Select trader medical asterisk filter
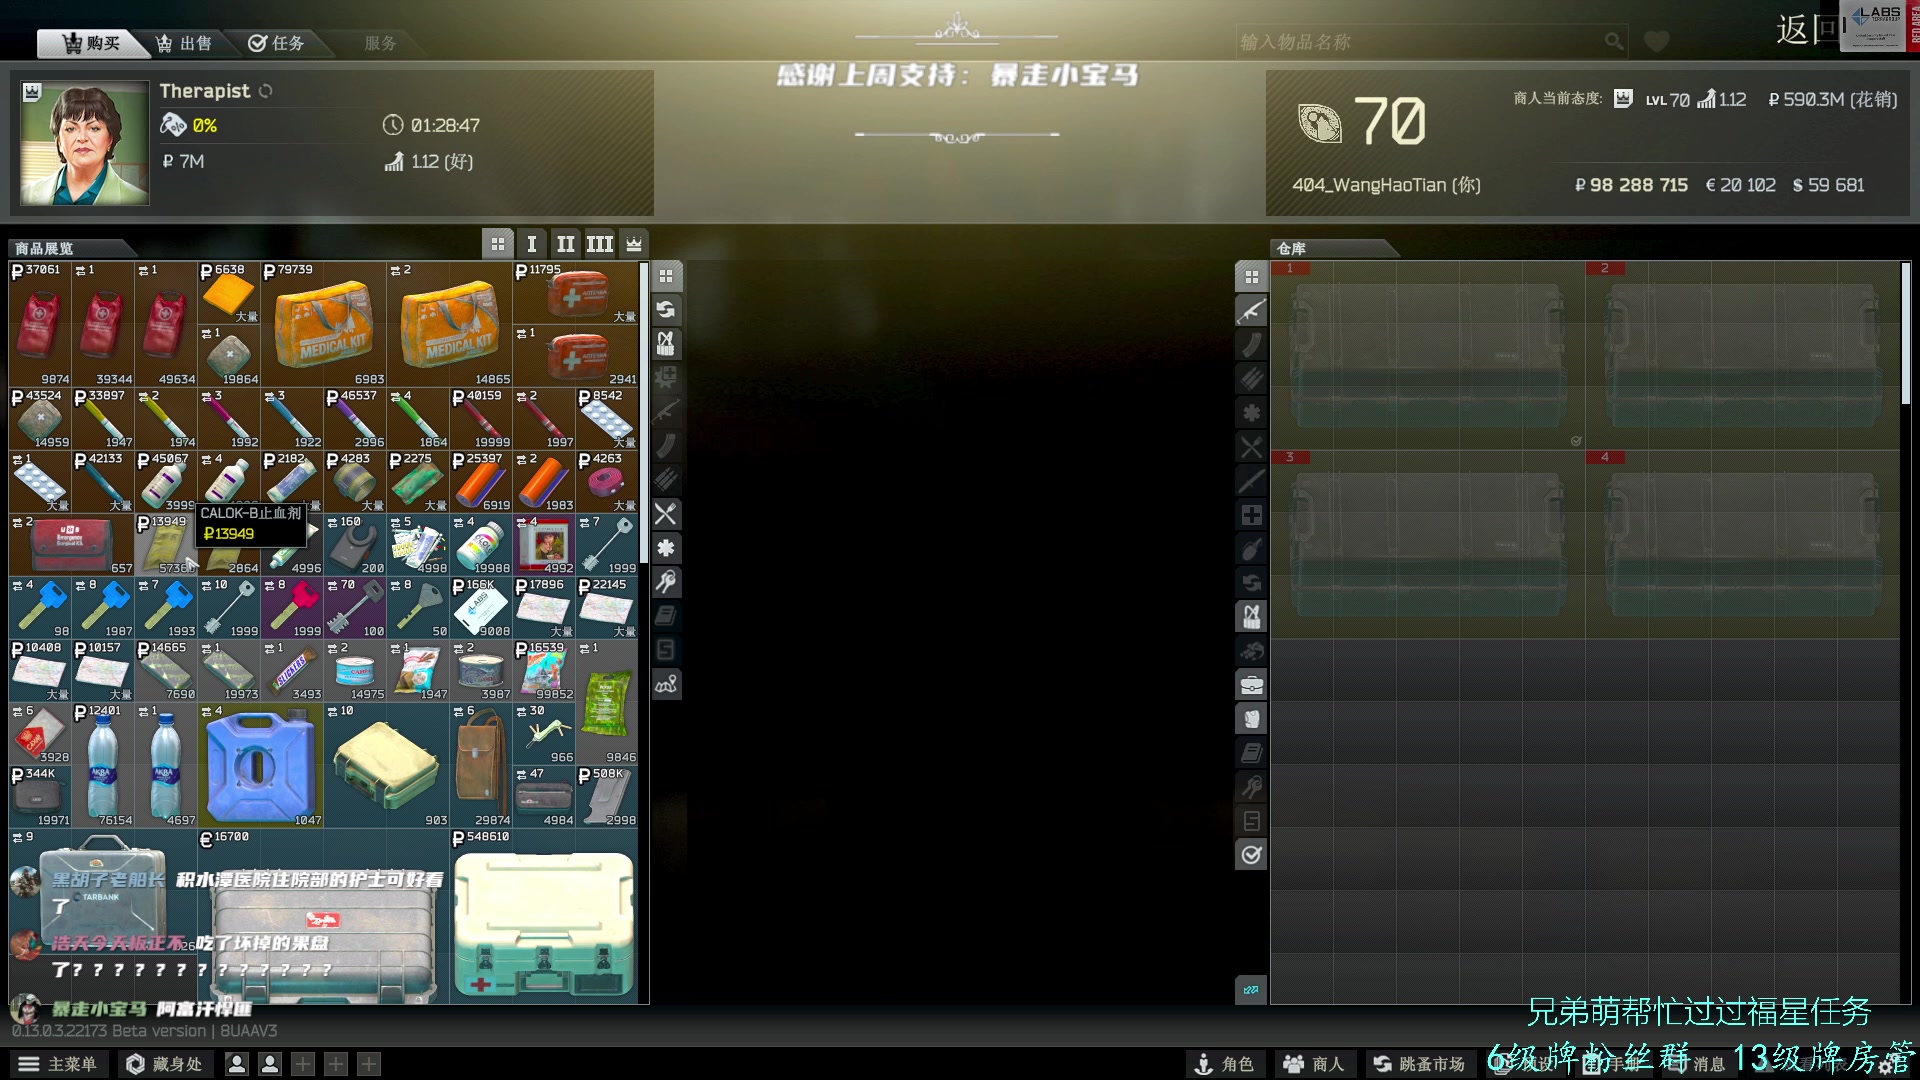The height and width of the screenshot is (1080, 1920). [x=666, y=548]
